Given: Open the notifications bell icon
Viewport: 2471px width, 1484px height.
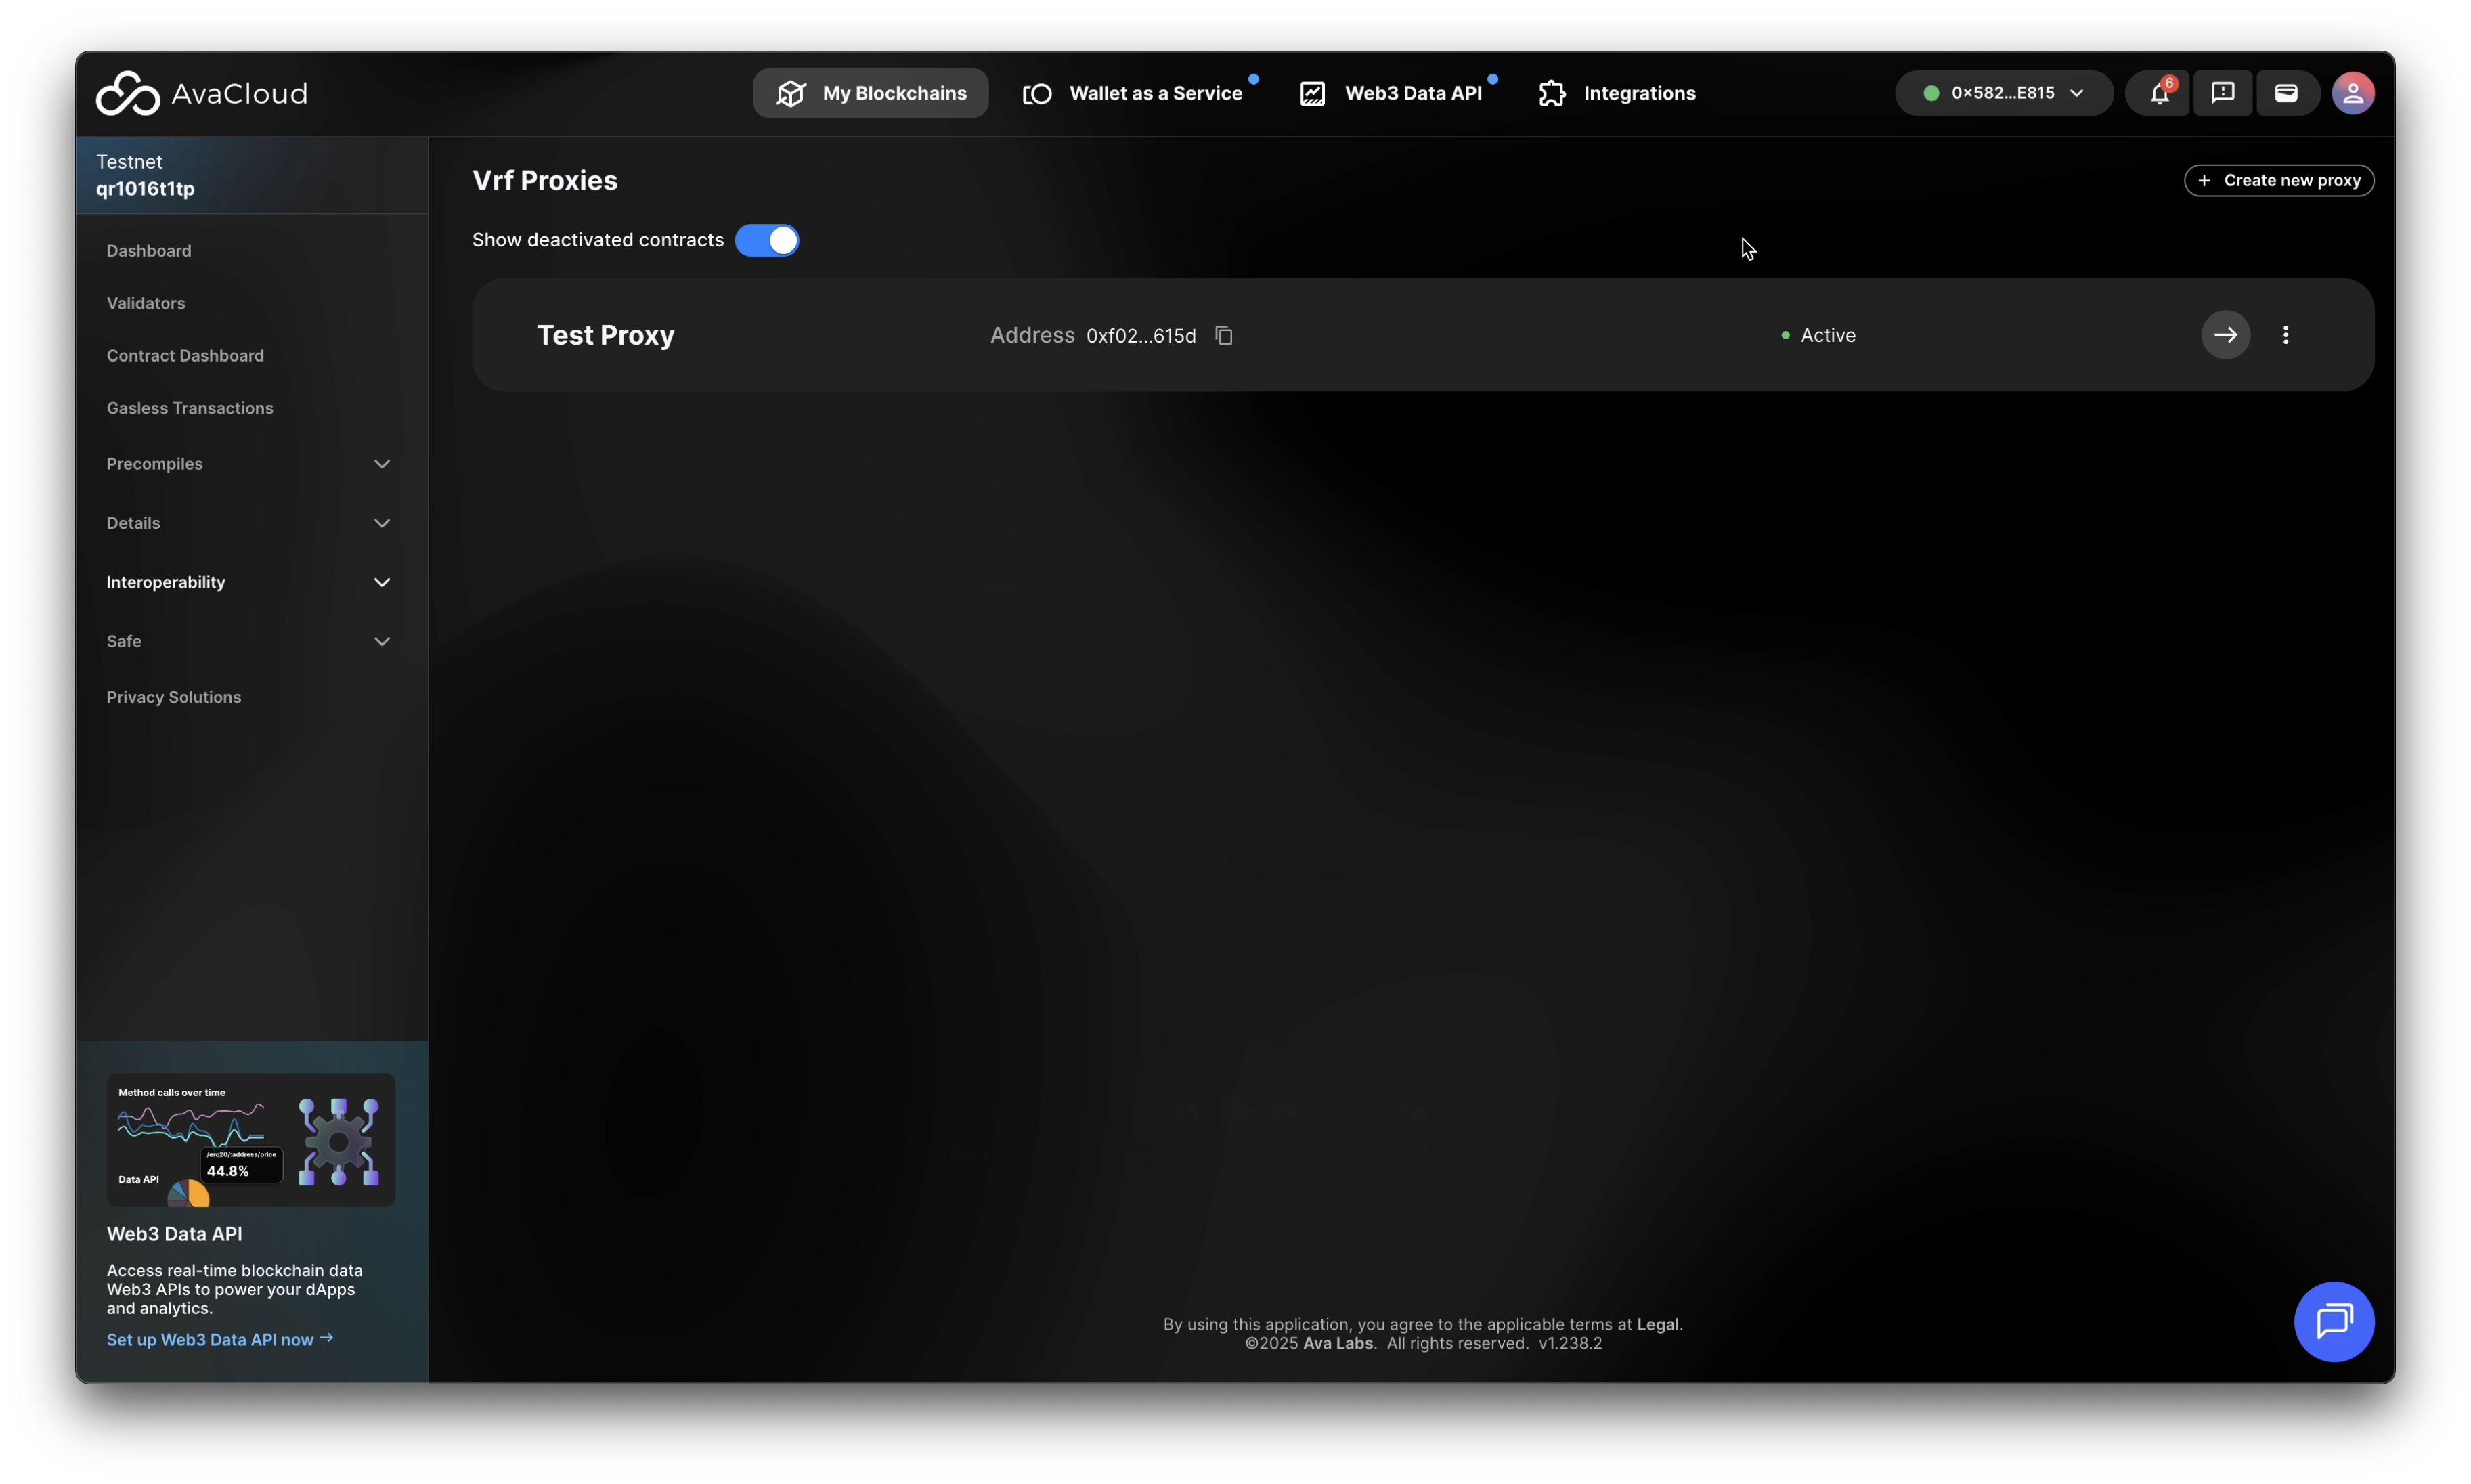Looking at the screenshot, I should [x=2158, y=93].
